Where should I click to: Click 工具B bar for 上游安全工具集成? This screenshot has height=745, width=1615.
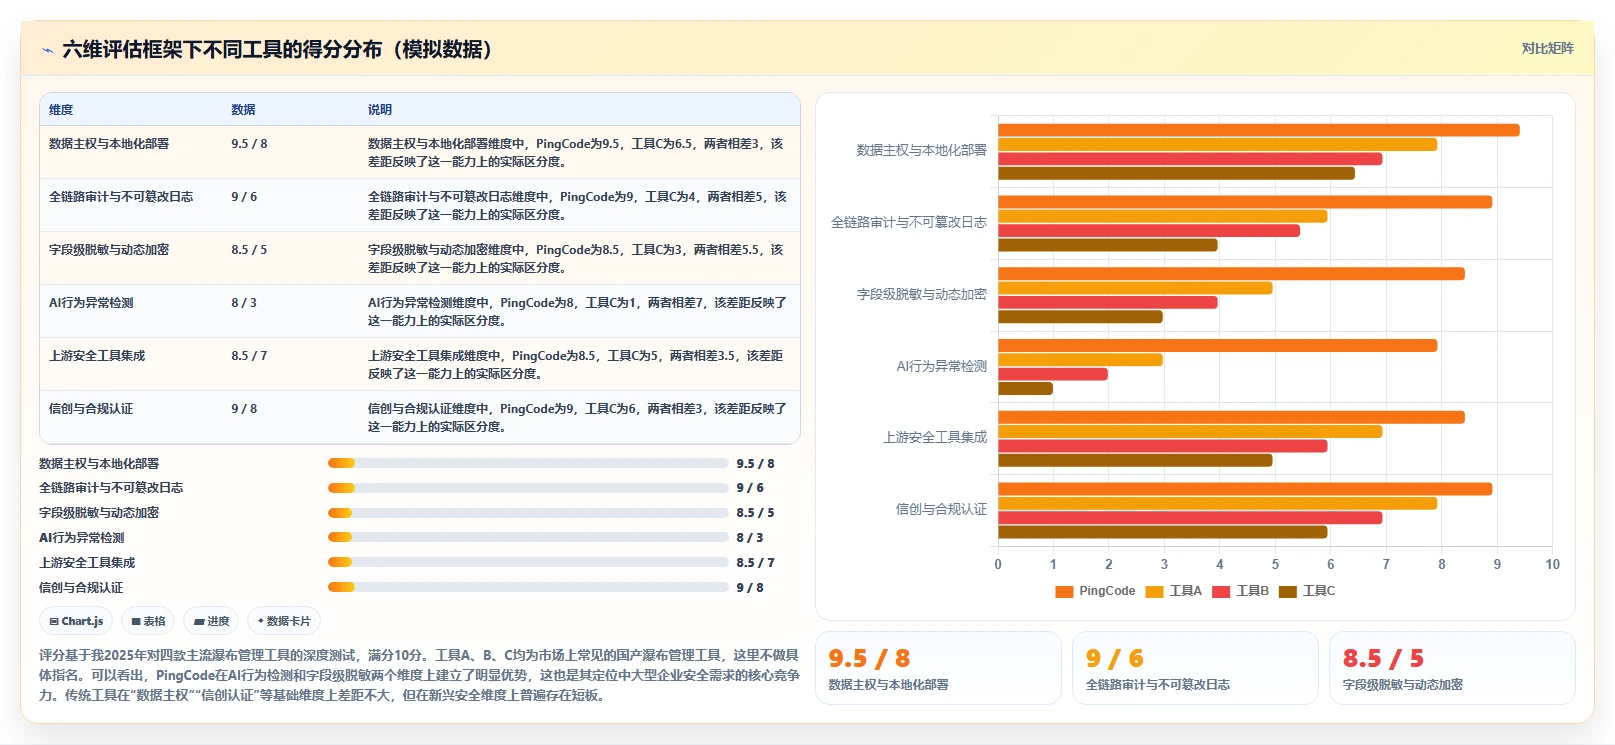tap(1162, 446)
